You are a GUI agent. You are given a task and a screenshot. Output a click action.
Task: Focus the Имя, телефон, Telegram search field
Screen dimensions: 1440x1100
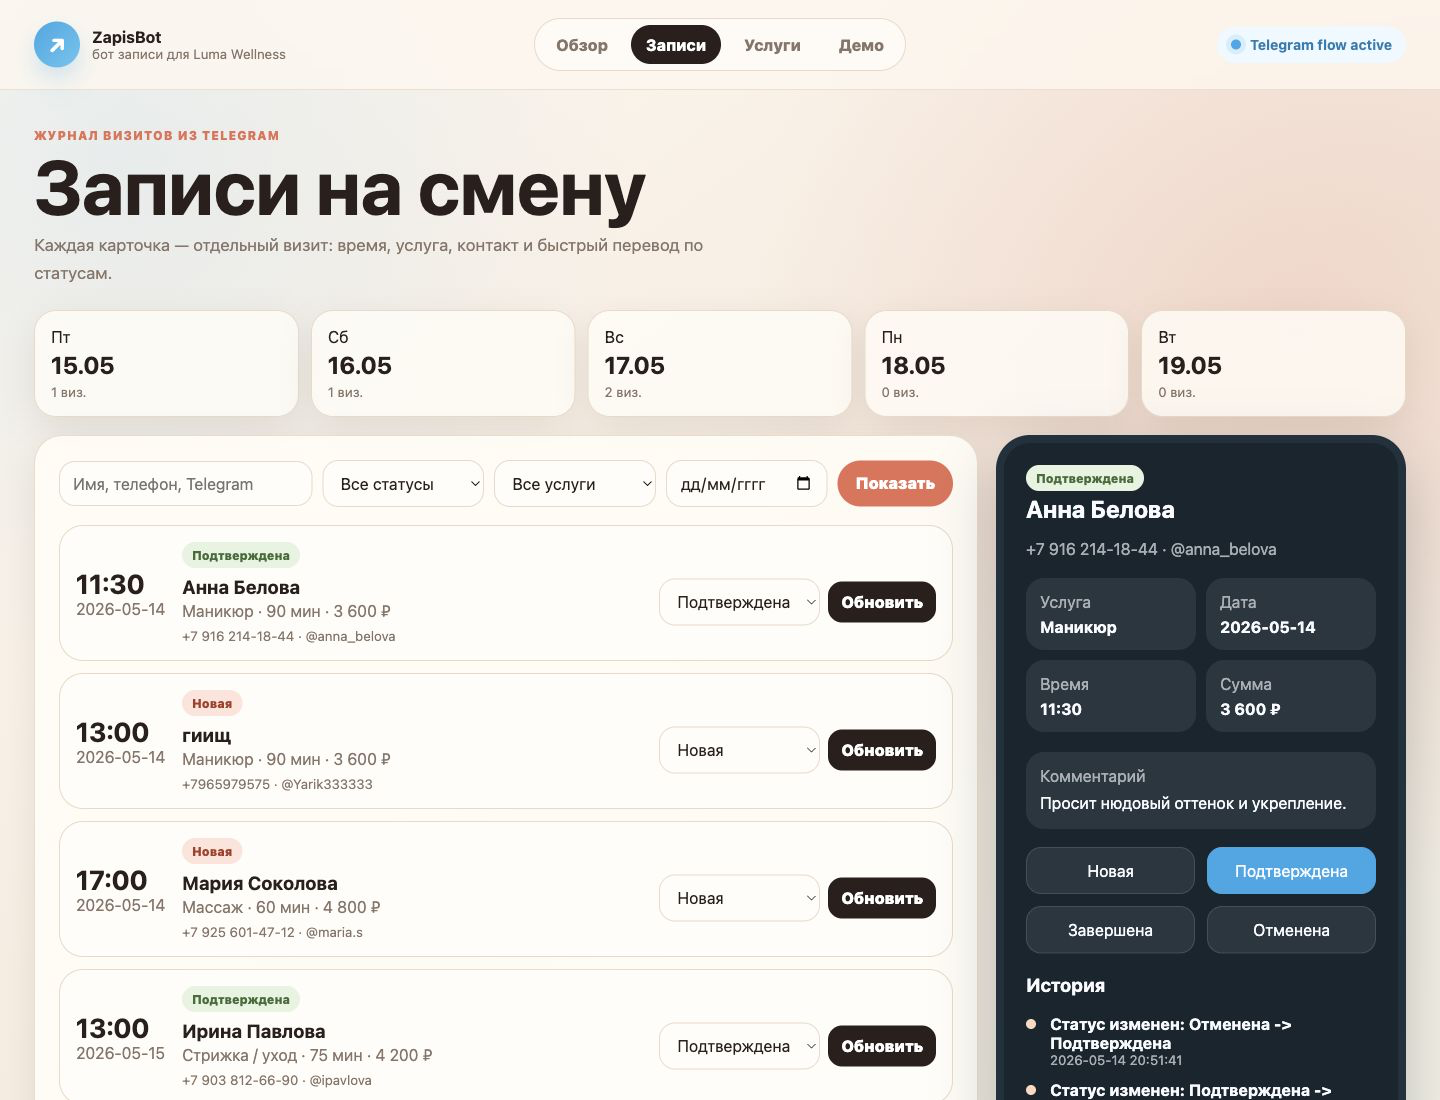pyautogui.click(x=186, y=484)
